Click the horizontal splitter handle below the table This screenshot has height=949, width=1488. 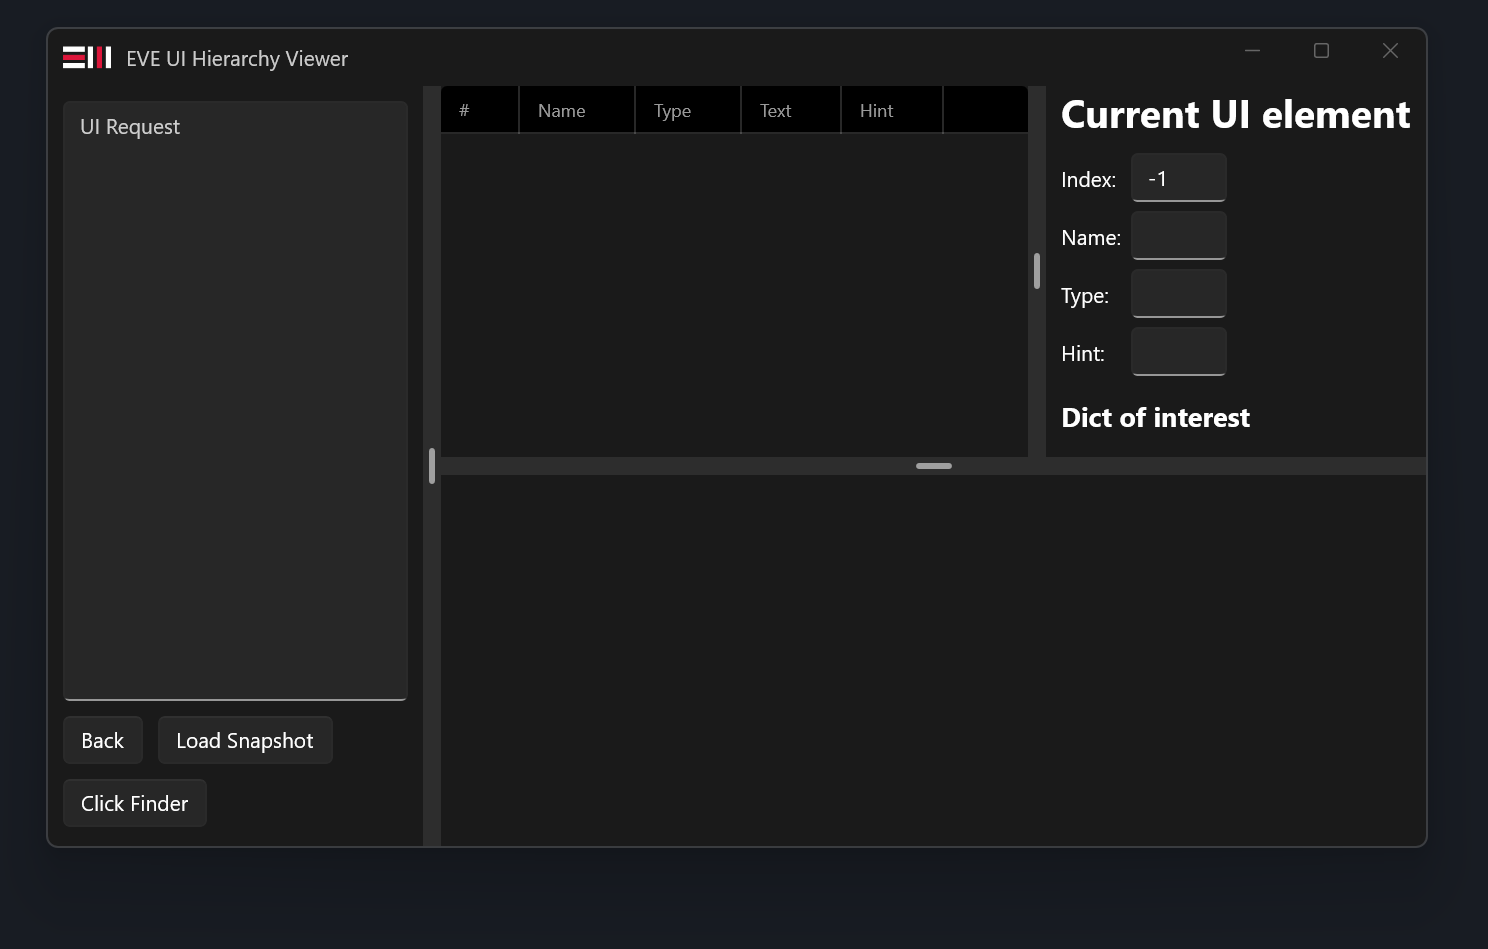pyautogui.click(x=933, y=466)
